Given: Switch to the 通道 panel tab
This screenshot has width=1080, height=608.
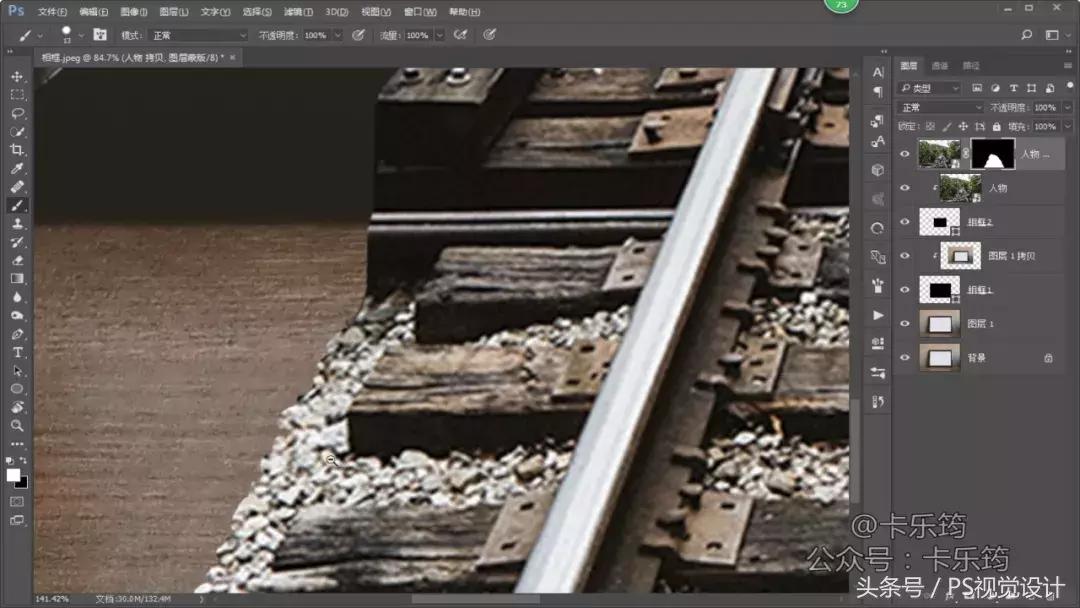Looking at the screenshot, I should 939,66.
